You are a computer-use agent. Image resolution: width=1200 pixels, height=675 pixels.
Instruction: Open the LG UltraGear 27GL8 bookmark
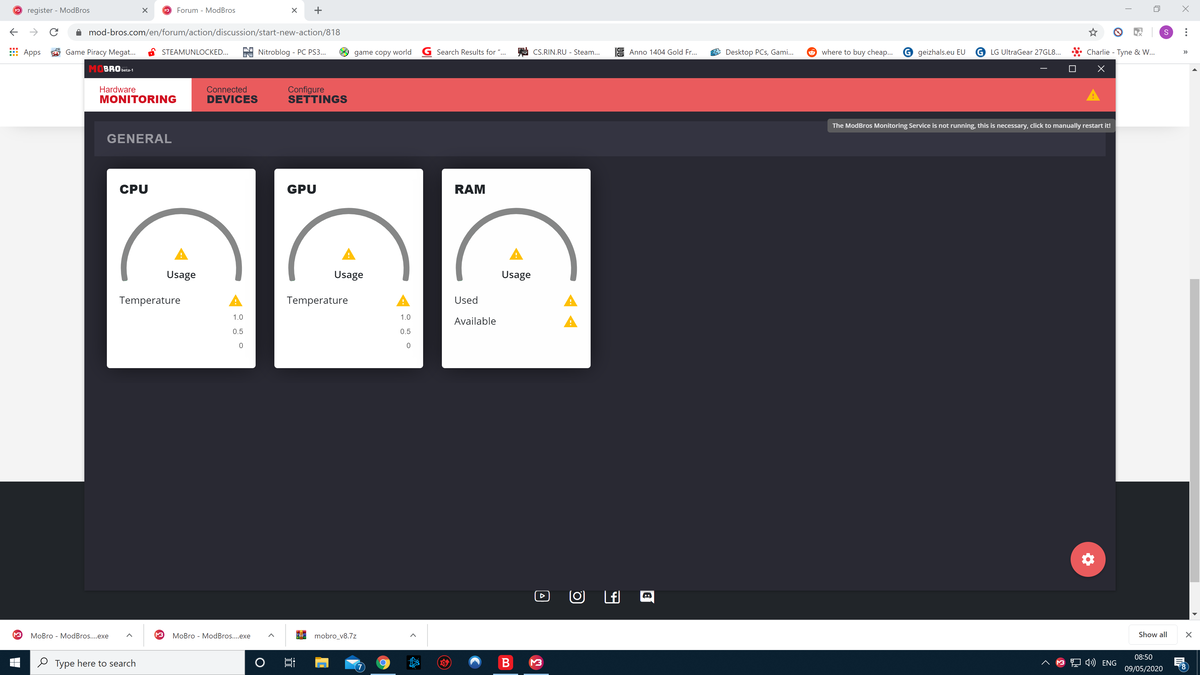pyautogui.click(x=1019, y=52)
